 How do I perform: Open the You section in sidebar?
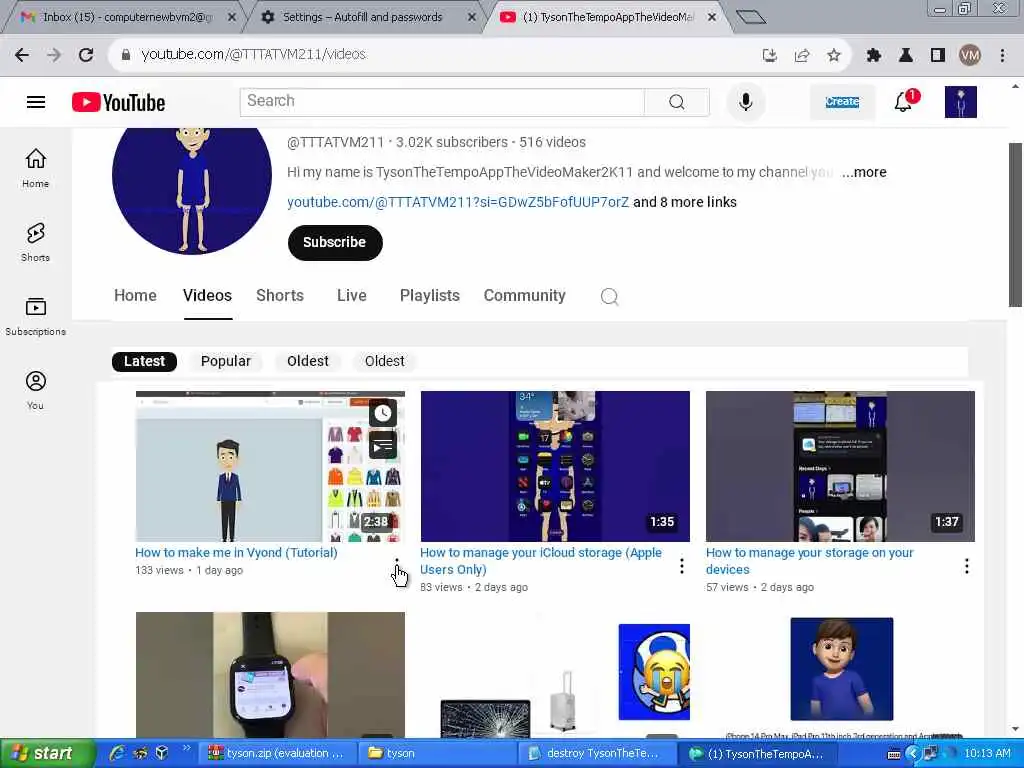click(x=35, y=390)
